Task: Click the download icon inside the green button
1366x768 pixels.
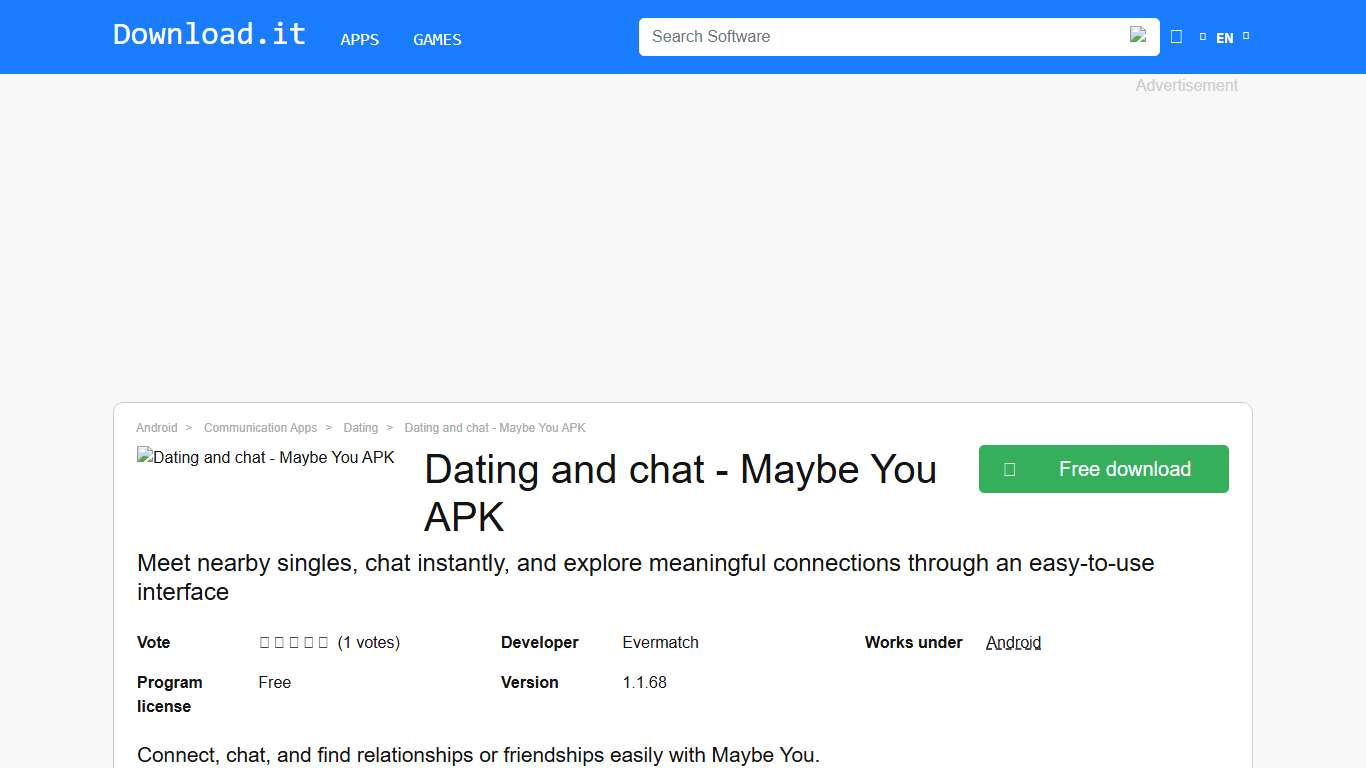Action: [x=1011, y=468]
